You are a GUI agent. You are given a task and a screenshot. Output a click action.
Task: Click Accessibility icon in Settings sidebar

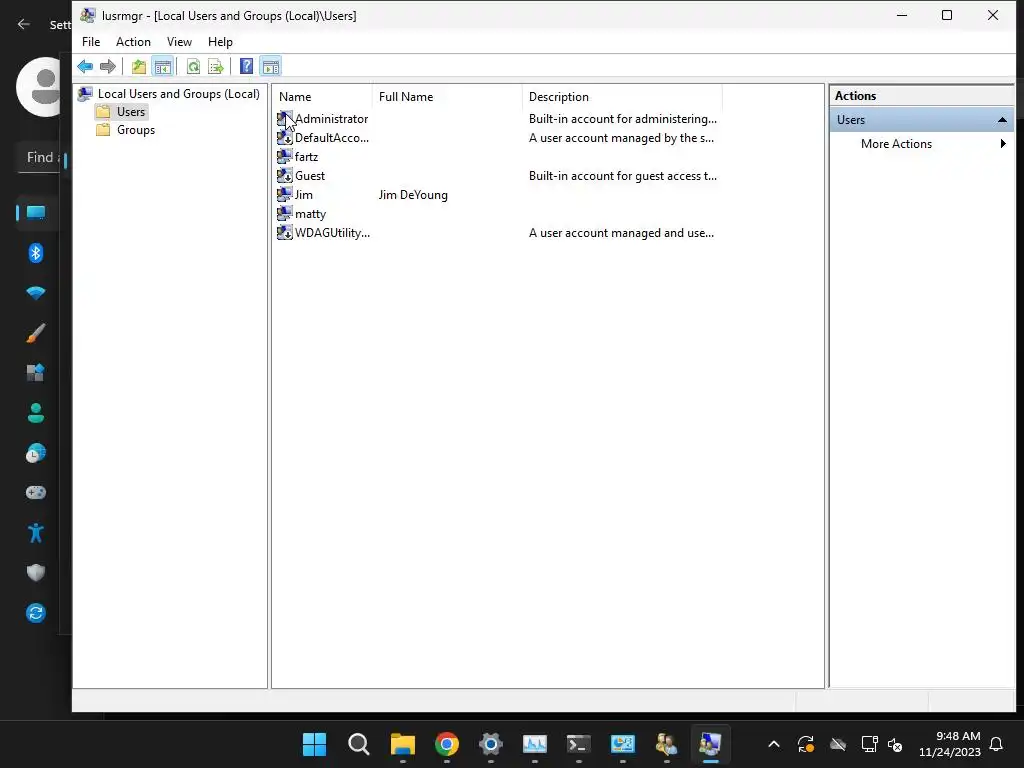[36, 533]
